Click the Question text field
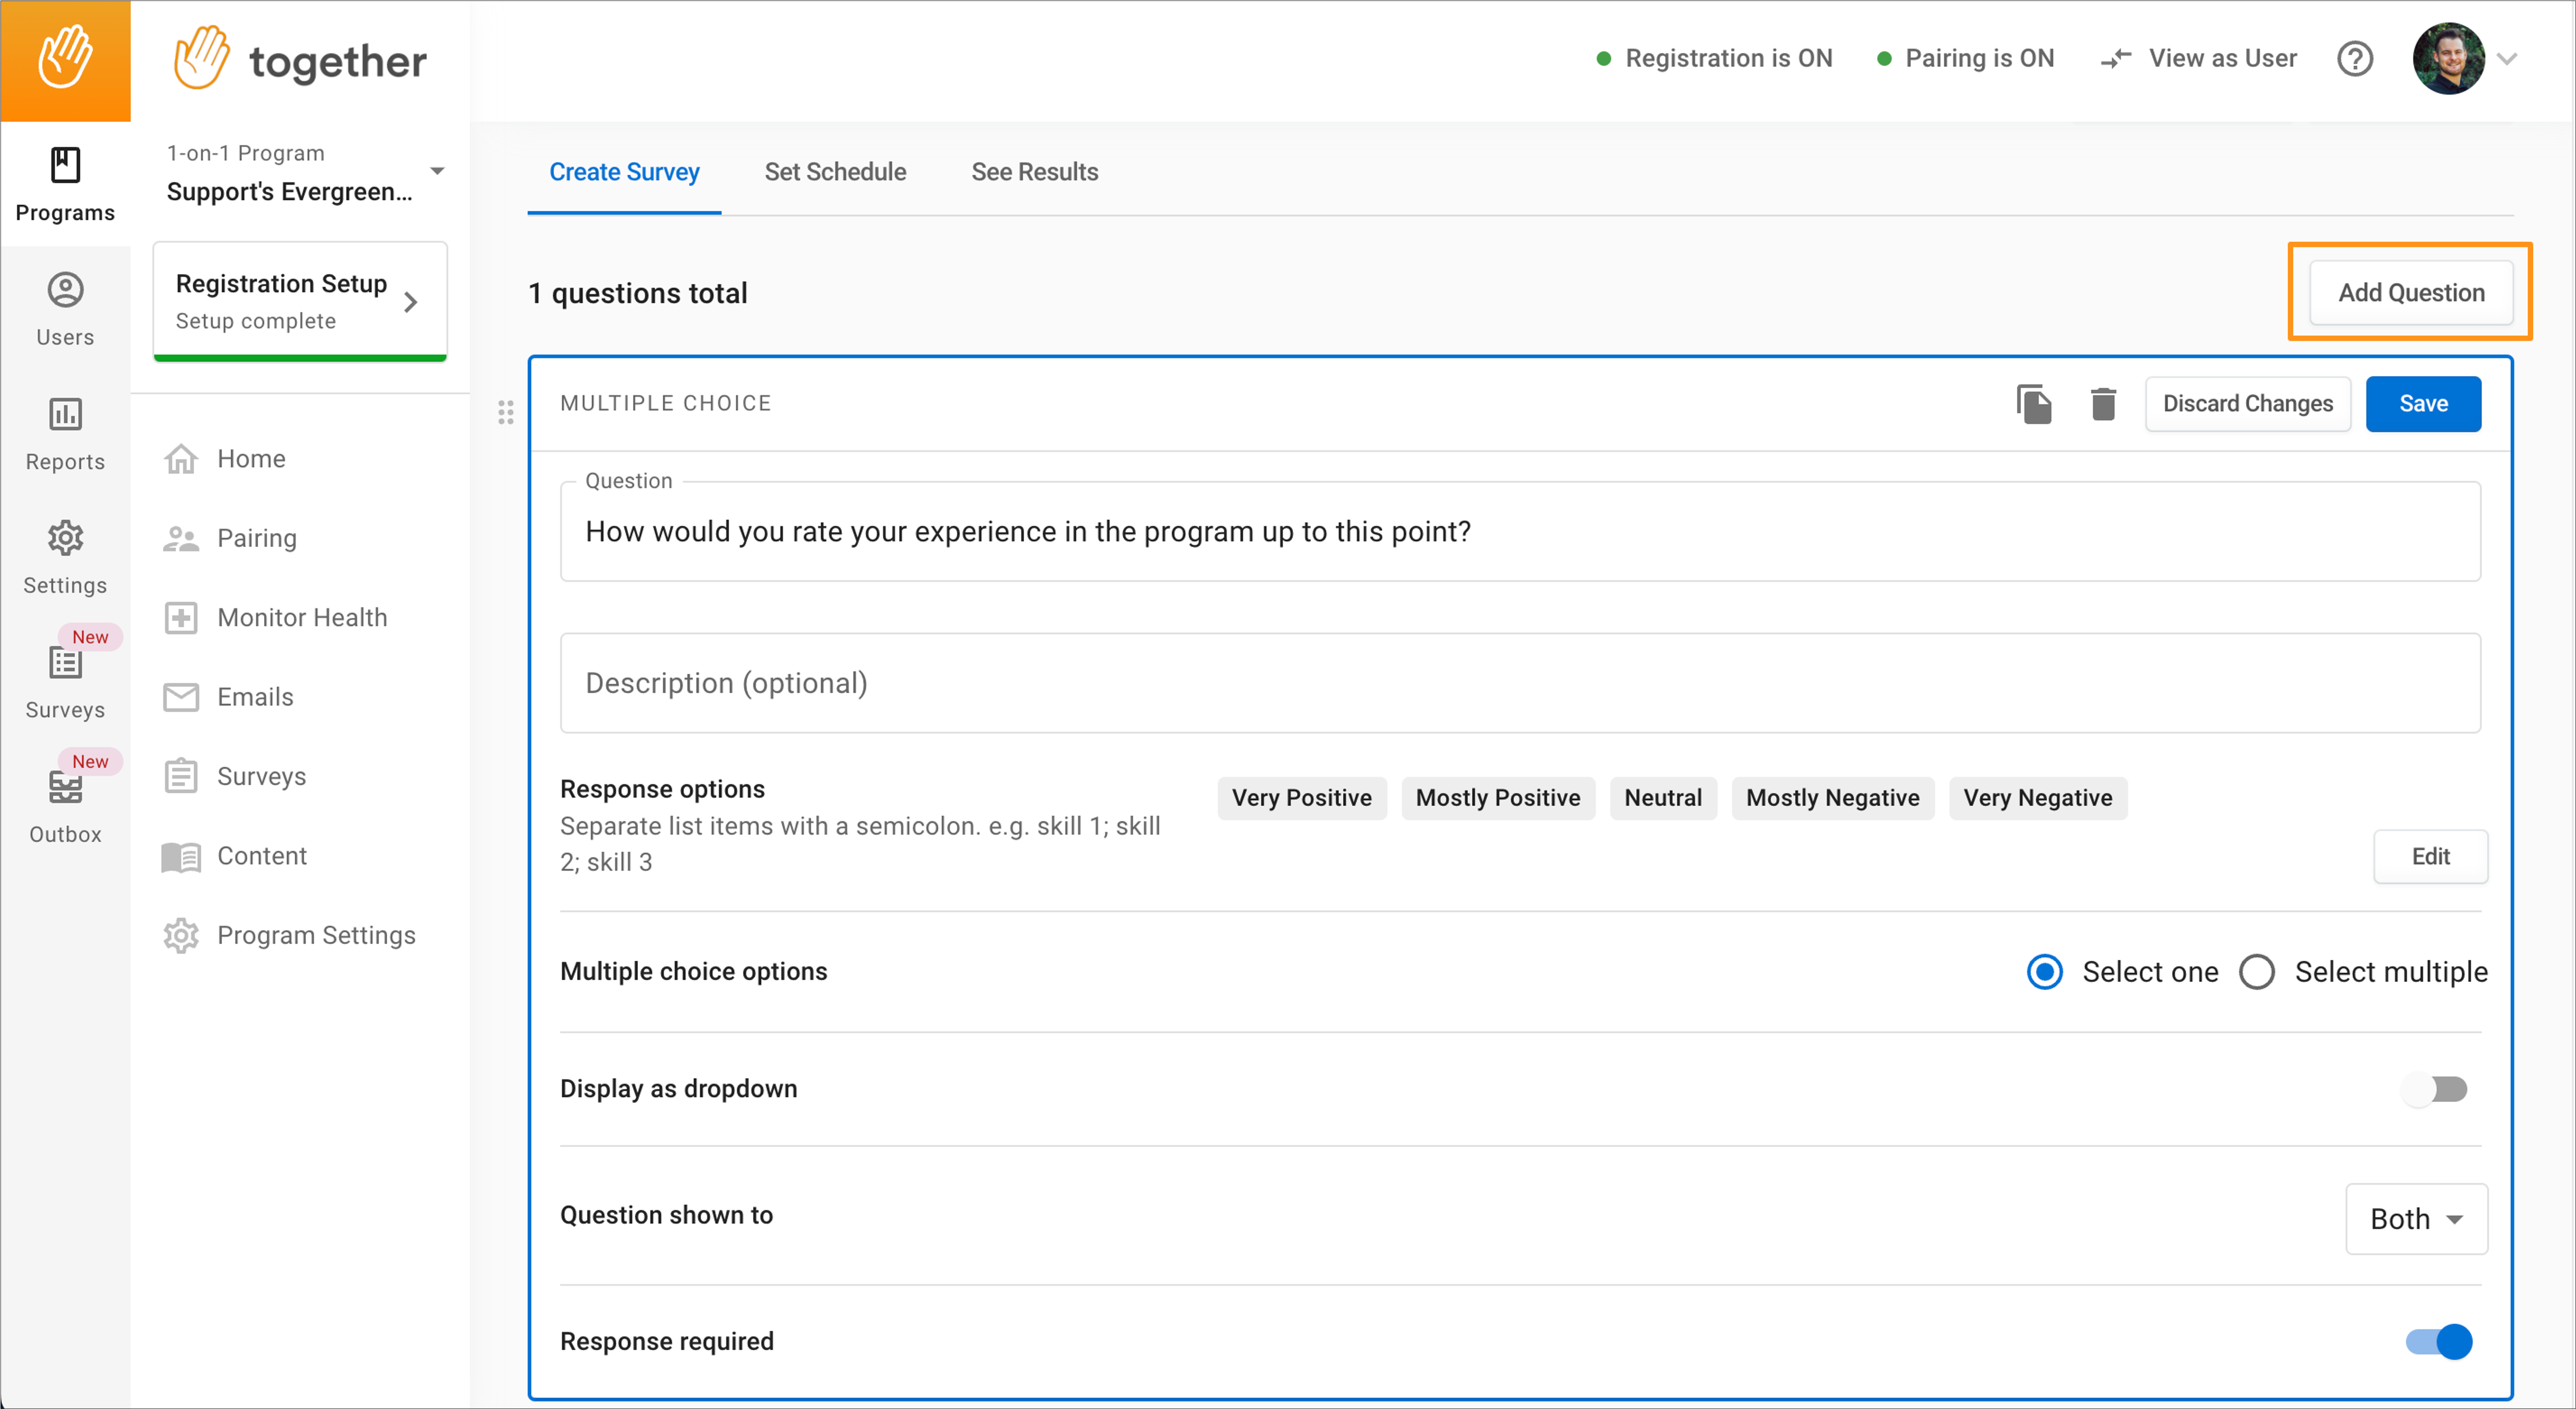This screenshot has height=1409, width=2576. click(1520, 531)
